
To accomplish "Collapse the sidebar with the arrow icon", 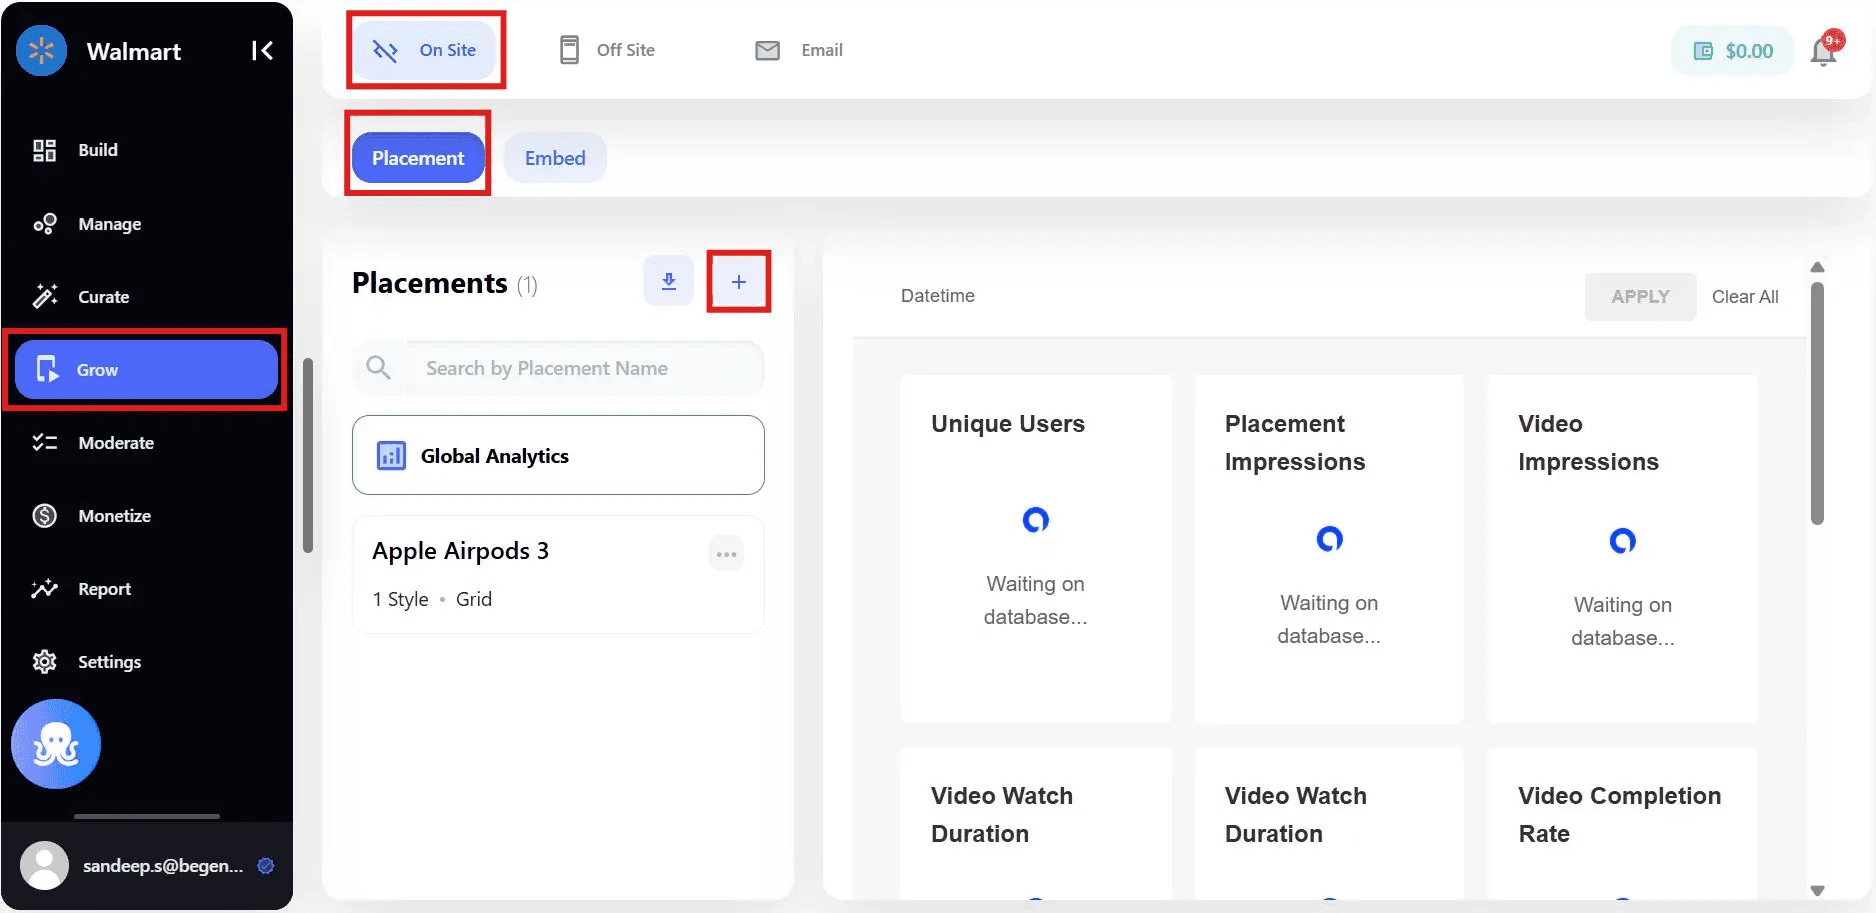I will point(262,51).
